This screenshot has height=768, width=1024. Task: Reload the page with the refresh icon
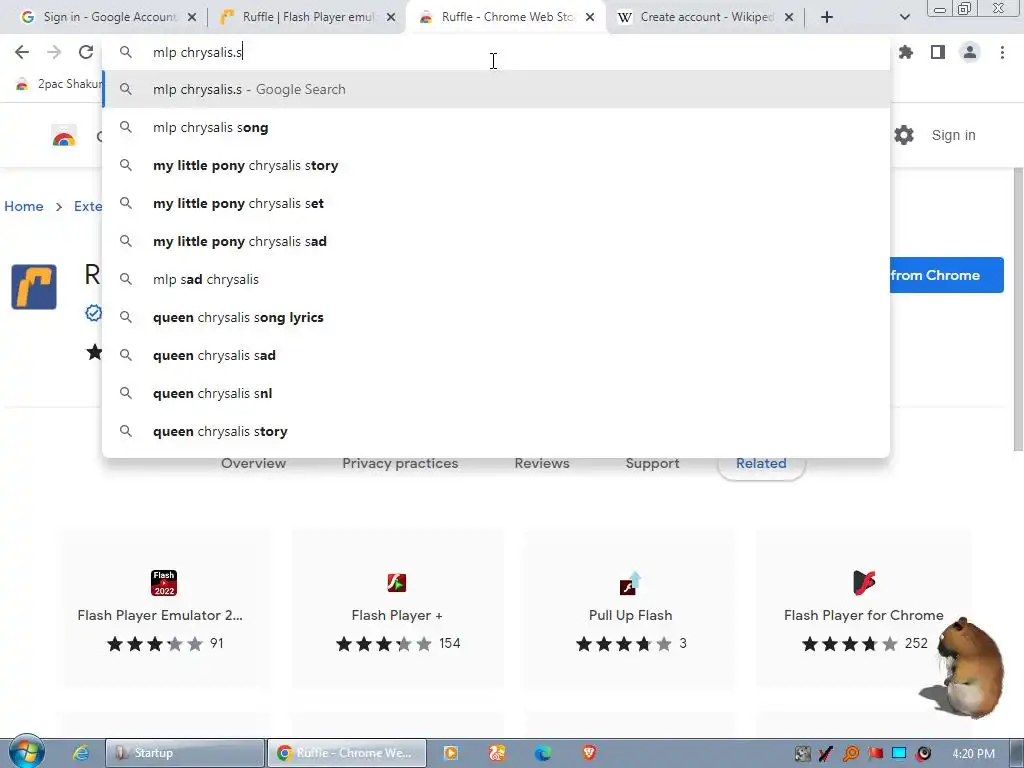click(x=86, y=52)
